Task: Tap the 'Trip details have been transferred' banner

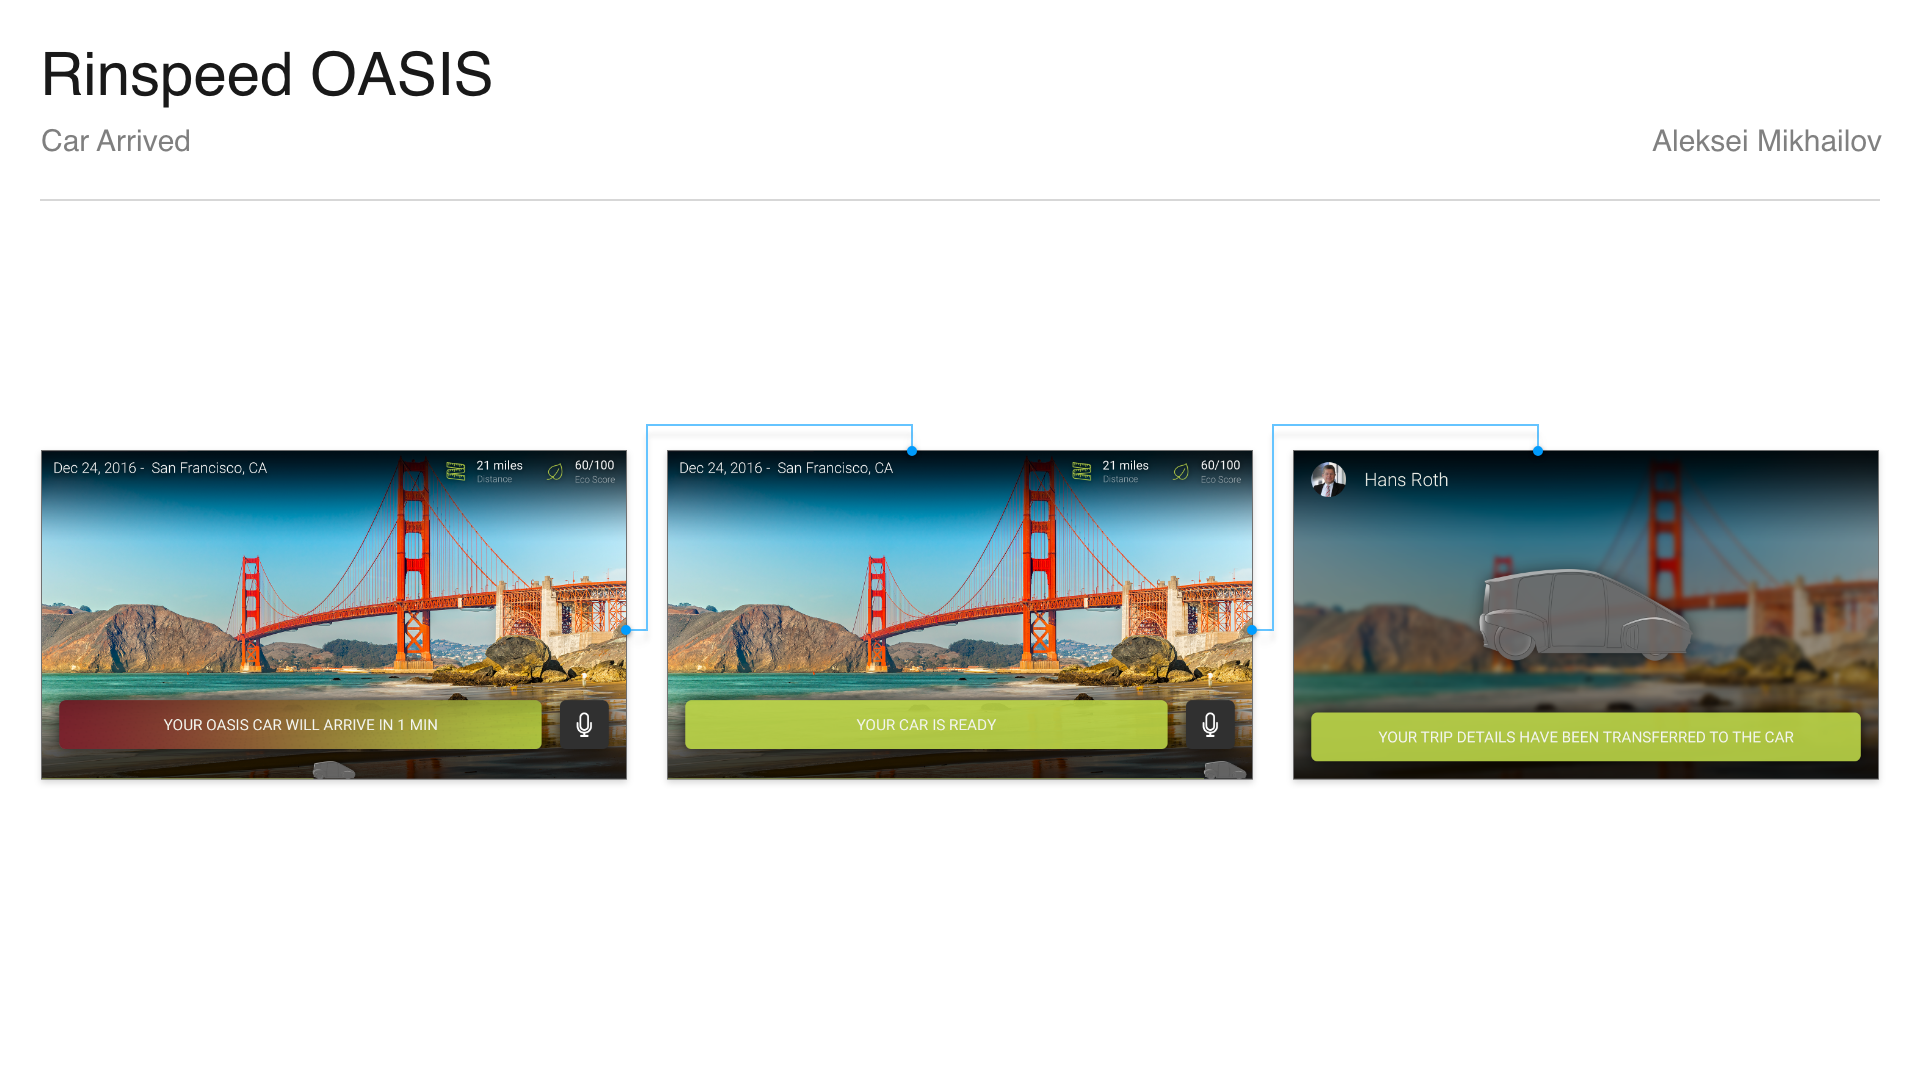Action: click(1586, 737)
